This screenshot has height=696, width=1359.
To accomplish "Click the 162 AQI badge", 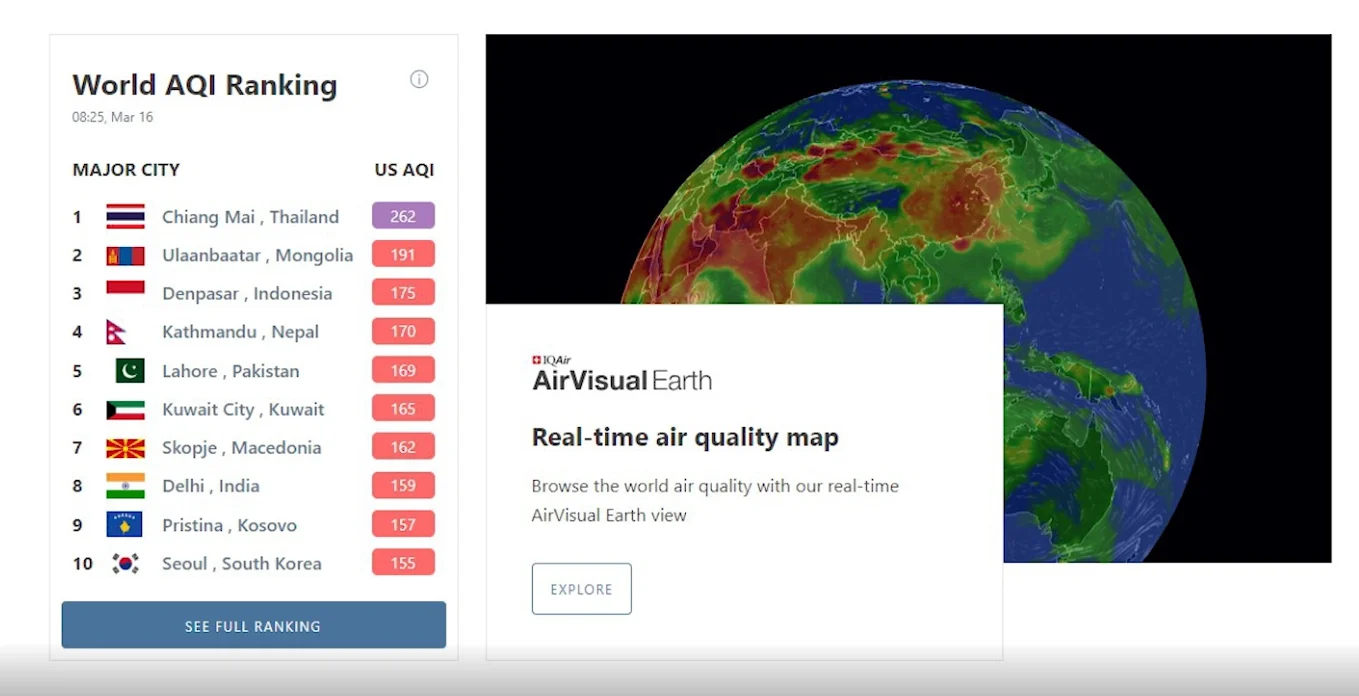I will (x=403, y=447).
